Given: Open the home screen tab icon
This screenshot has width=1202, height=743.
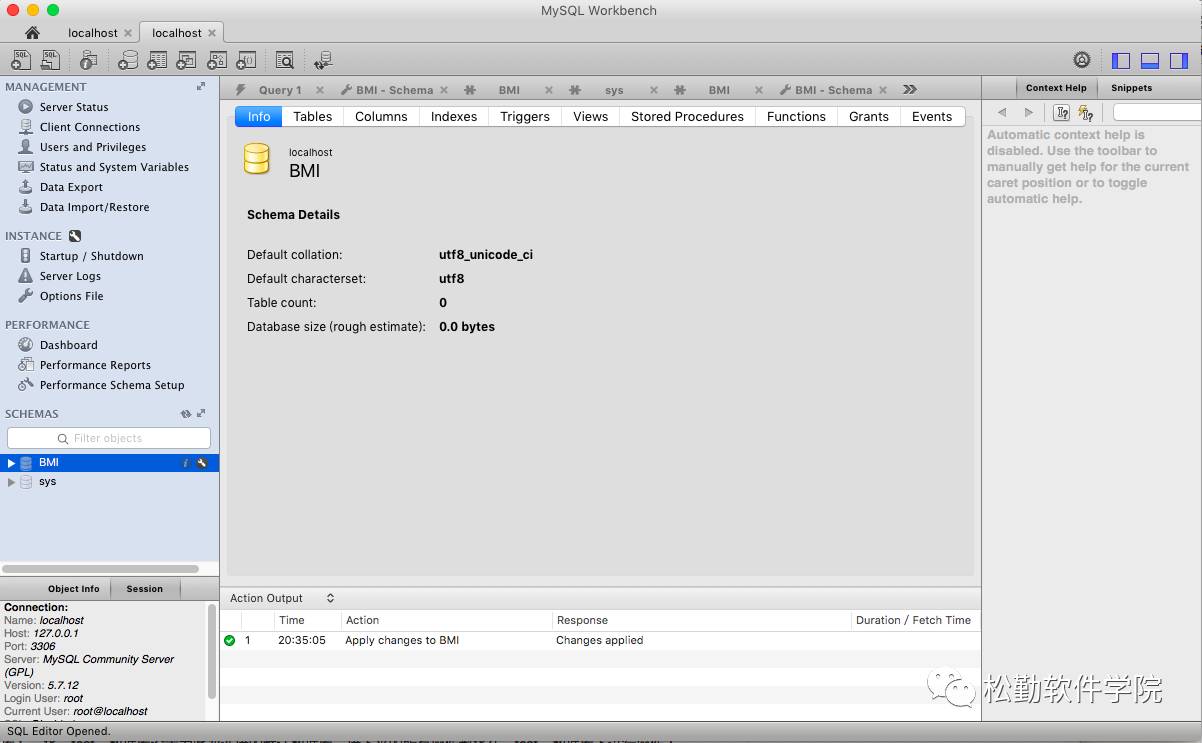Looking at the screenshot, I should tap(32, 33).
